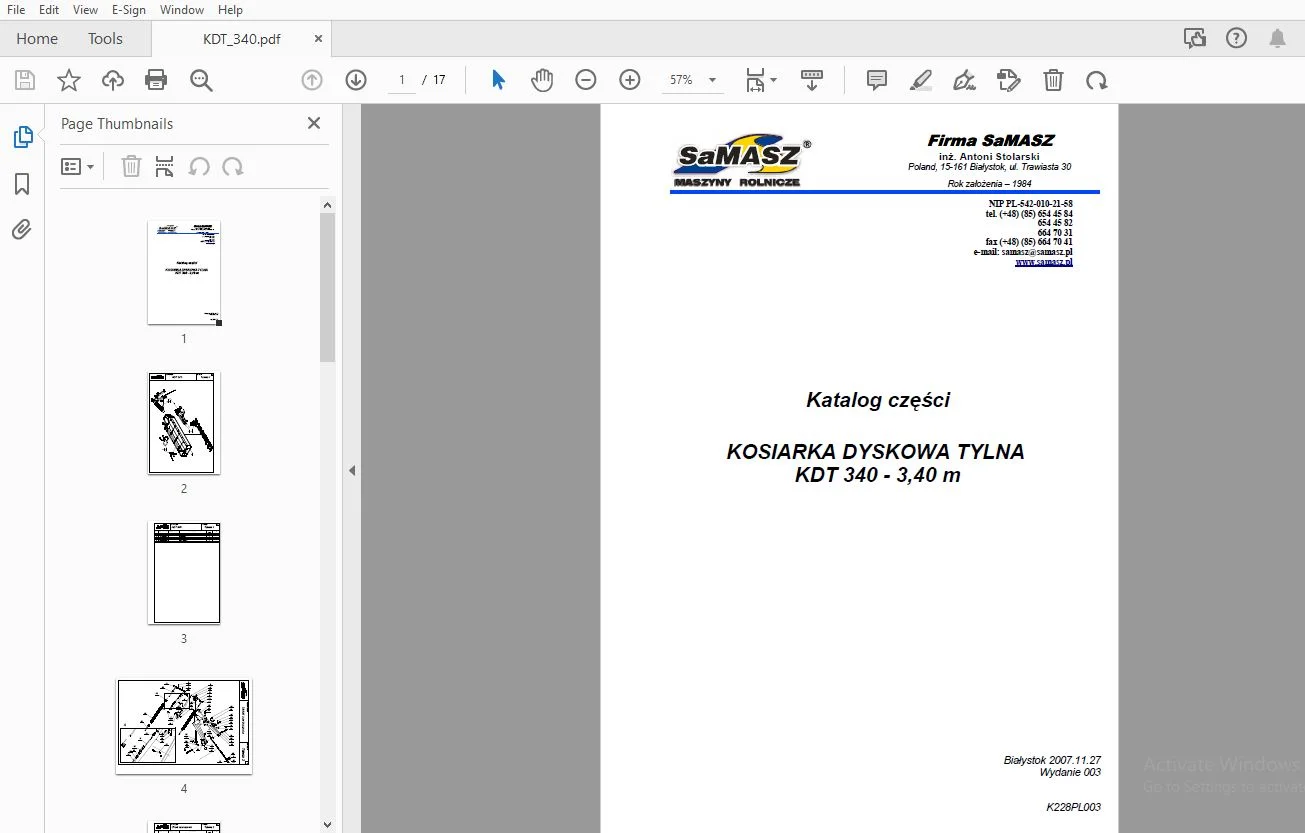Close the Page Thumbnails panel
The height and width of the screenshot is (833, 1305).
(314, 123)
